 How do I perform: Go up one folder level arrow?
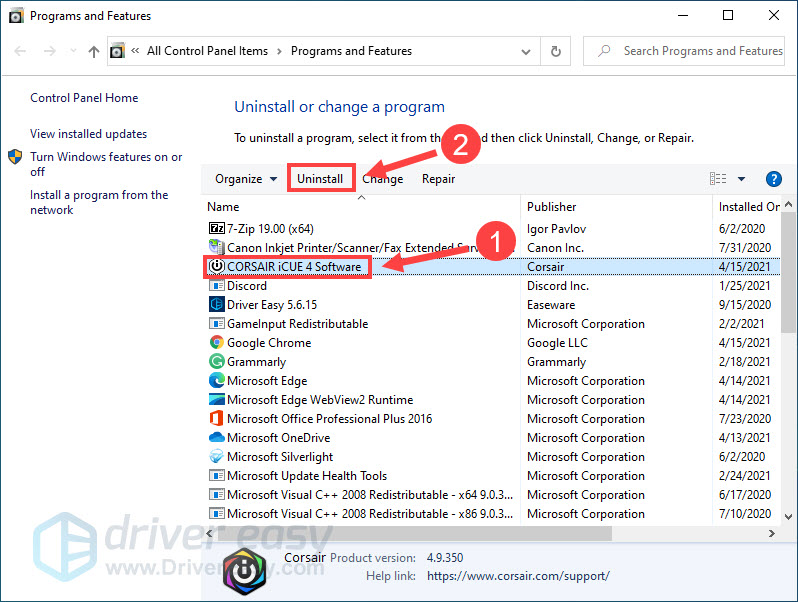point(94,51)
